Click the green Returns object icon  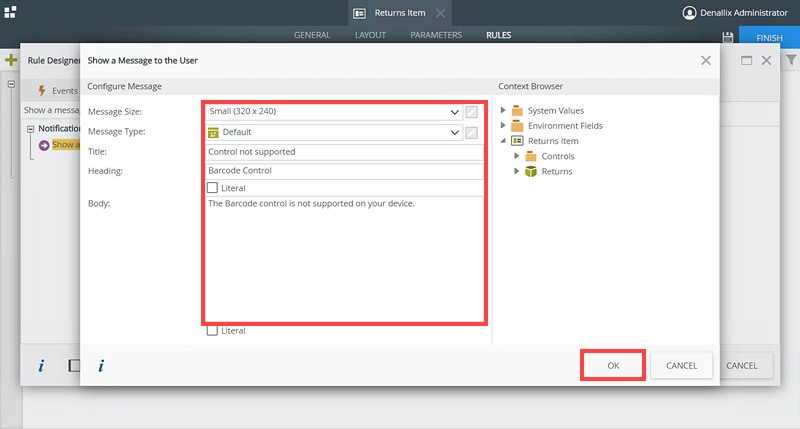pos(531,171)
